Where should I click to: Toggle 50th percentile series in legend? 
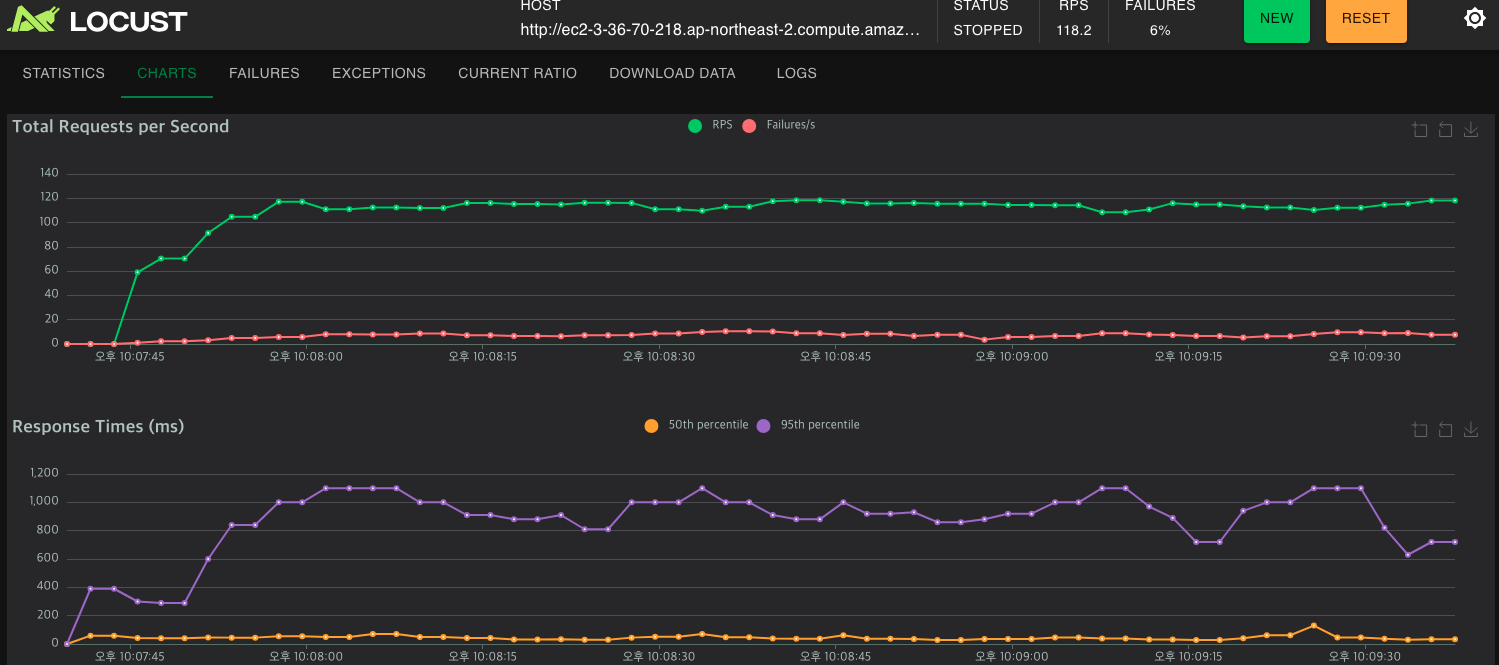(x=696, y=425)
